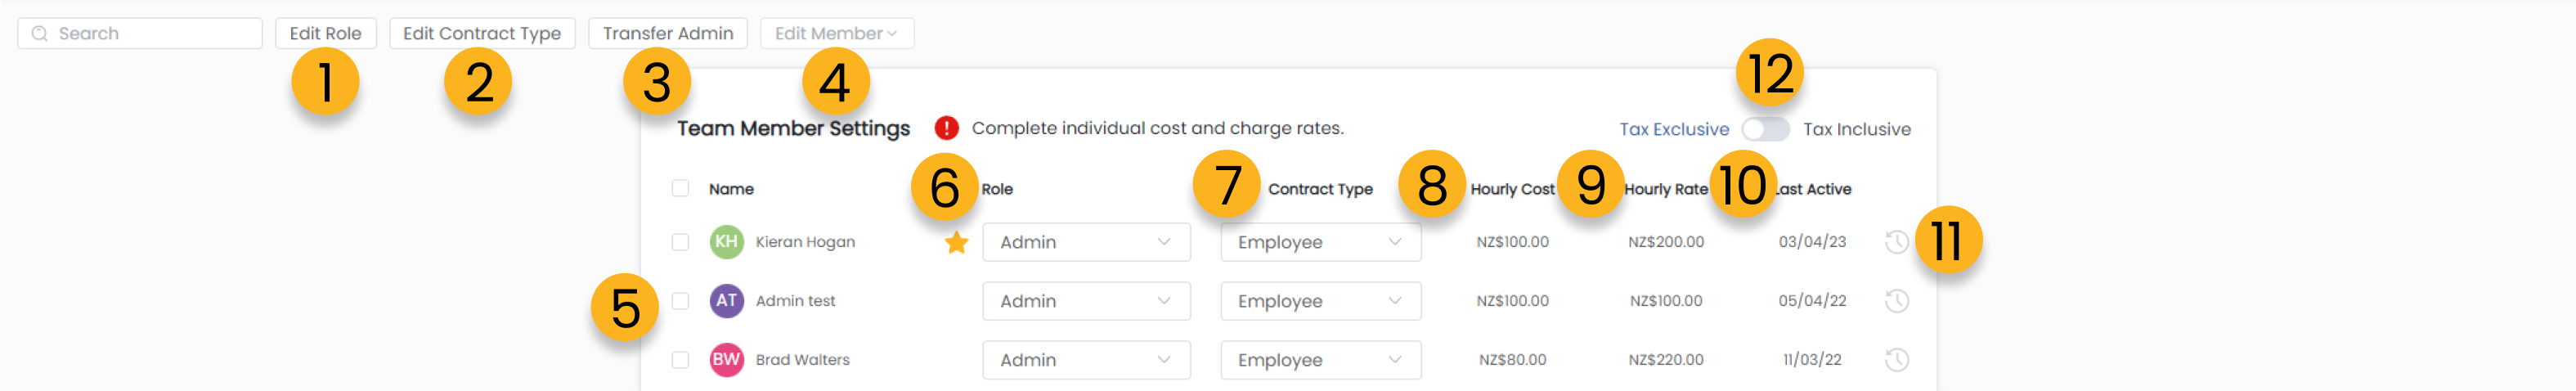Click the last active date 03/04/23
This screenshot has height=391, width=2576.
click(x=1812, y=242)
